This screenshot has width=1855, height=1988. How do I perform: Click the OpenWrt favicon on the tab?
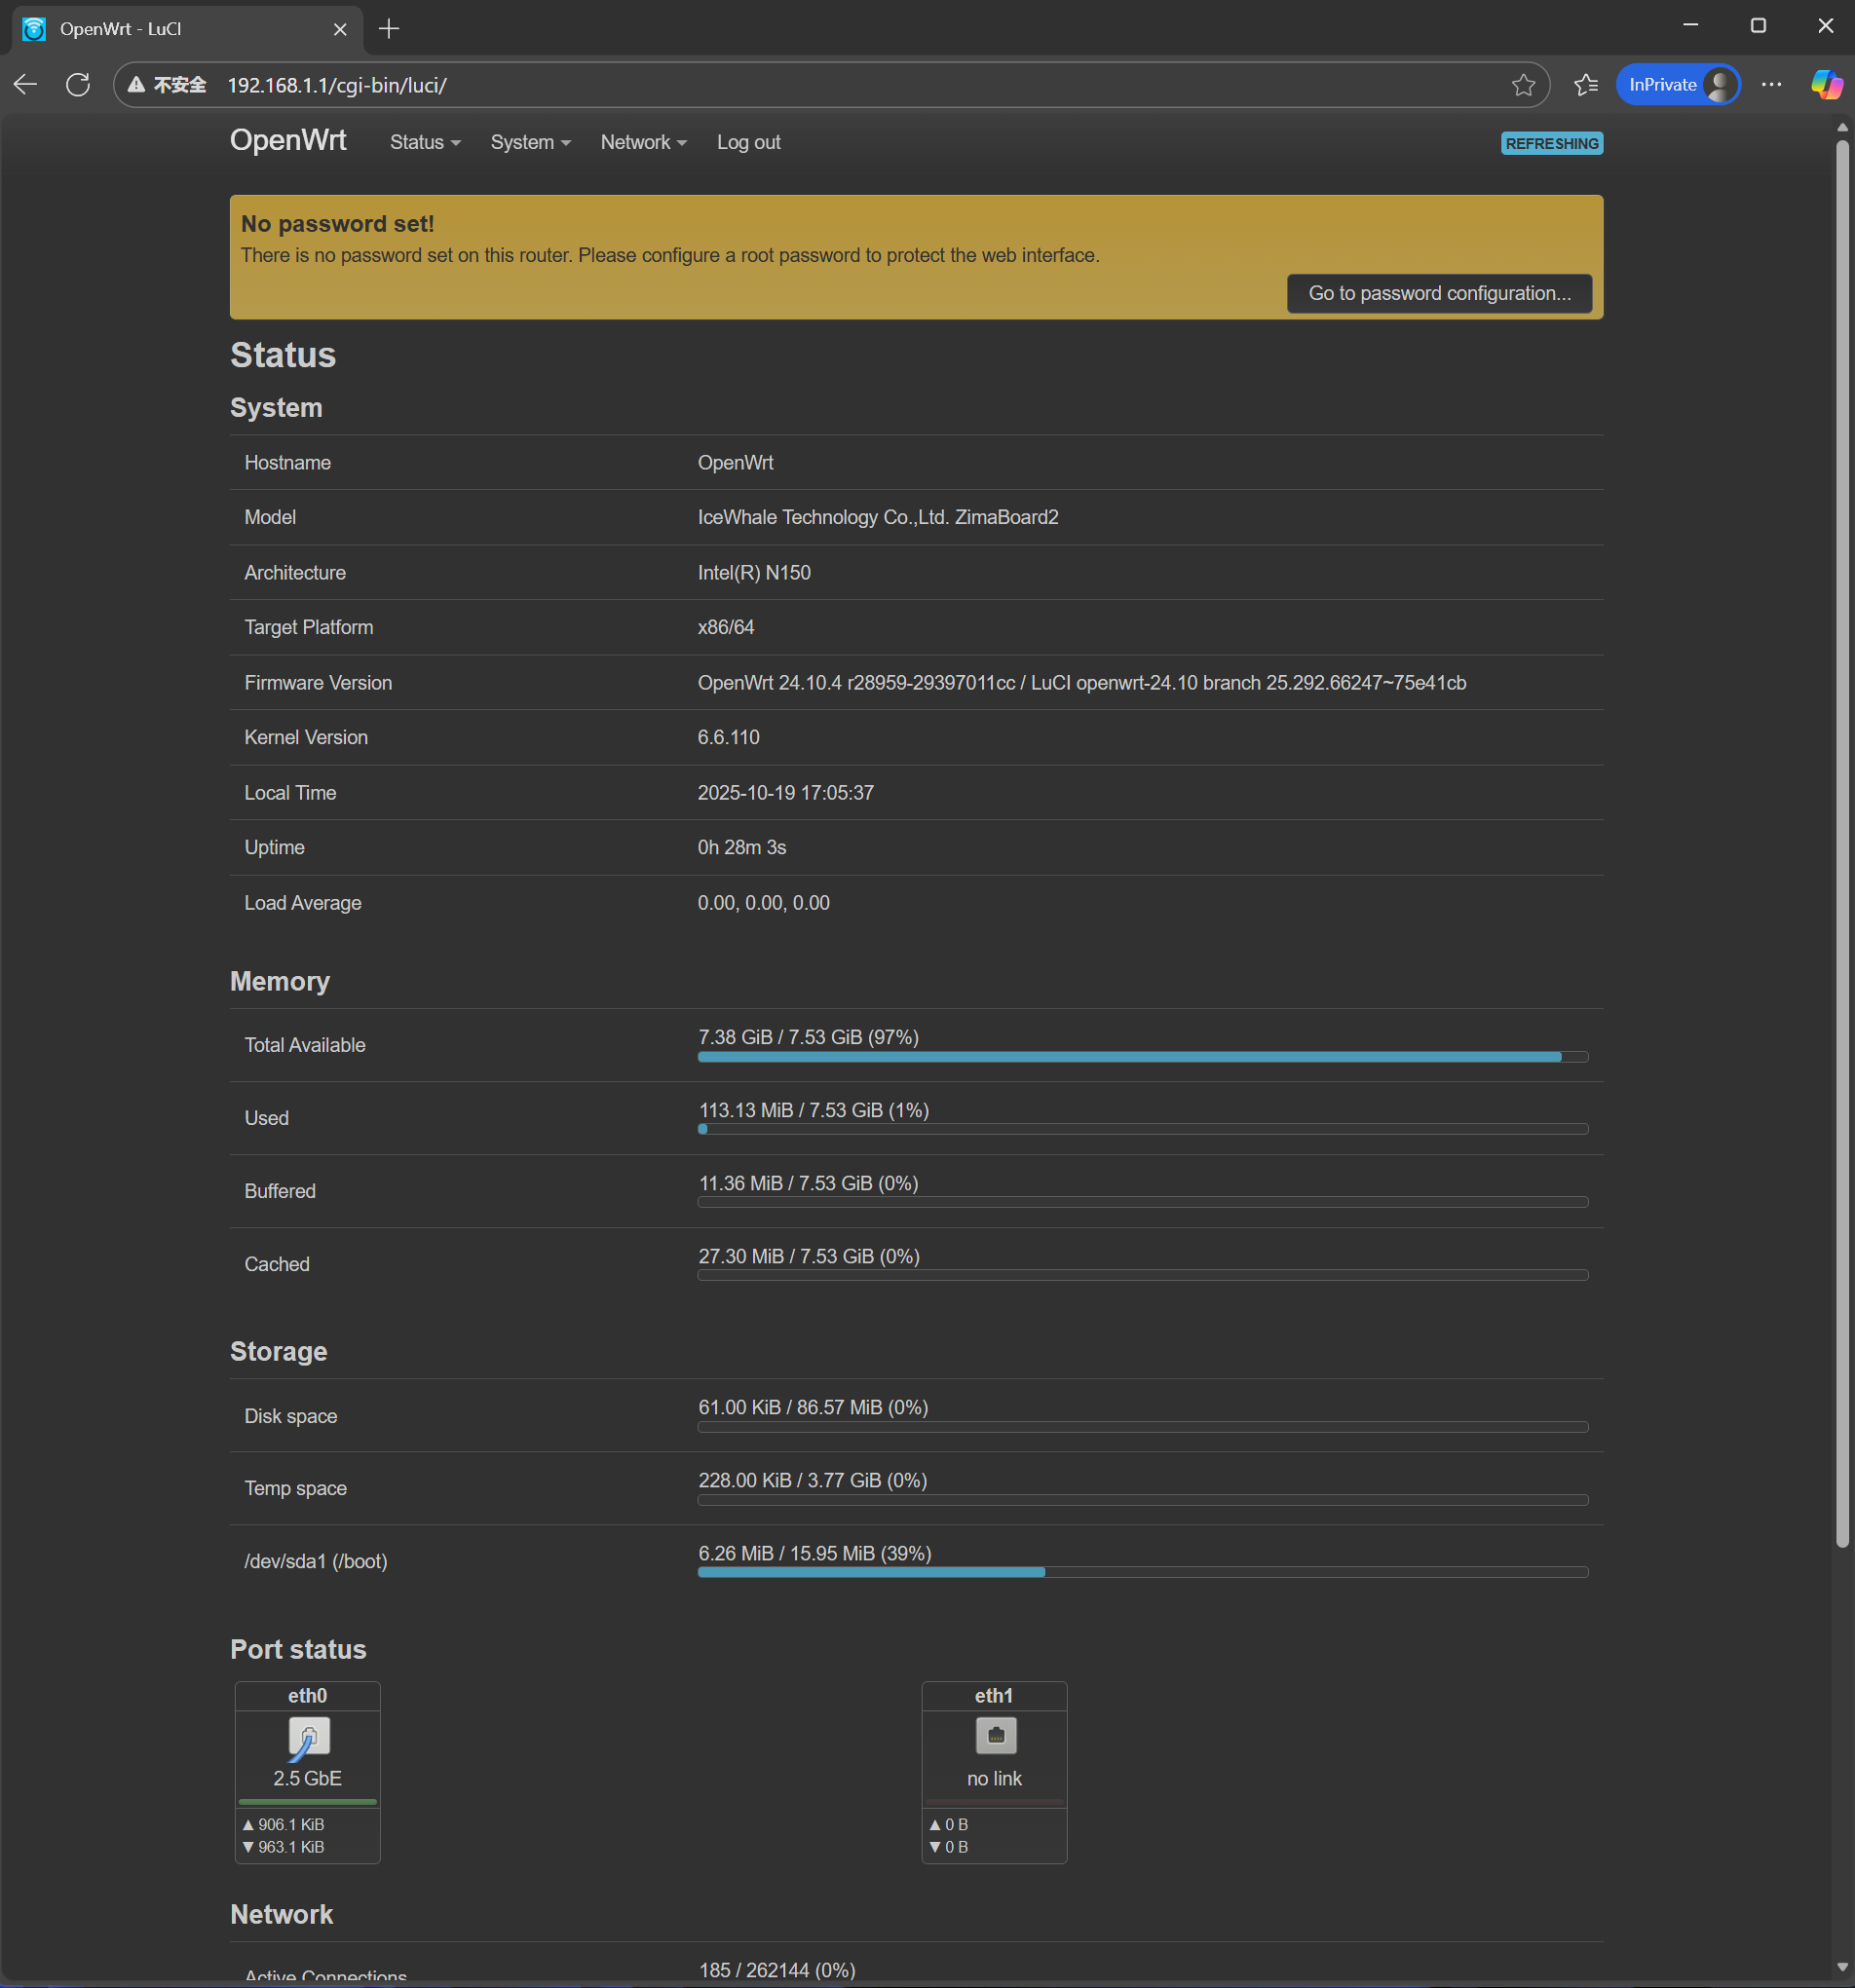click(x=33, y=29)
